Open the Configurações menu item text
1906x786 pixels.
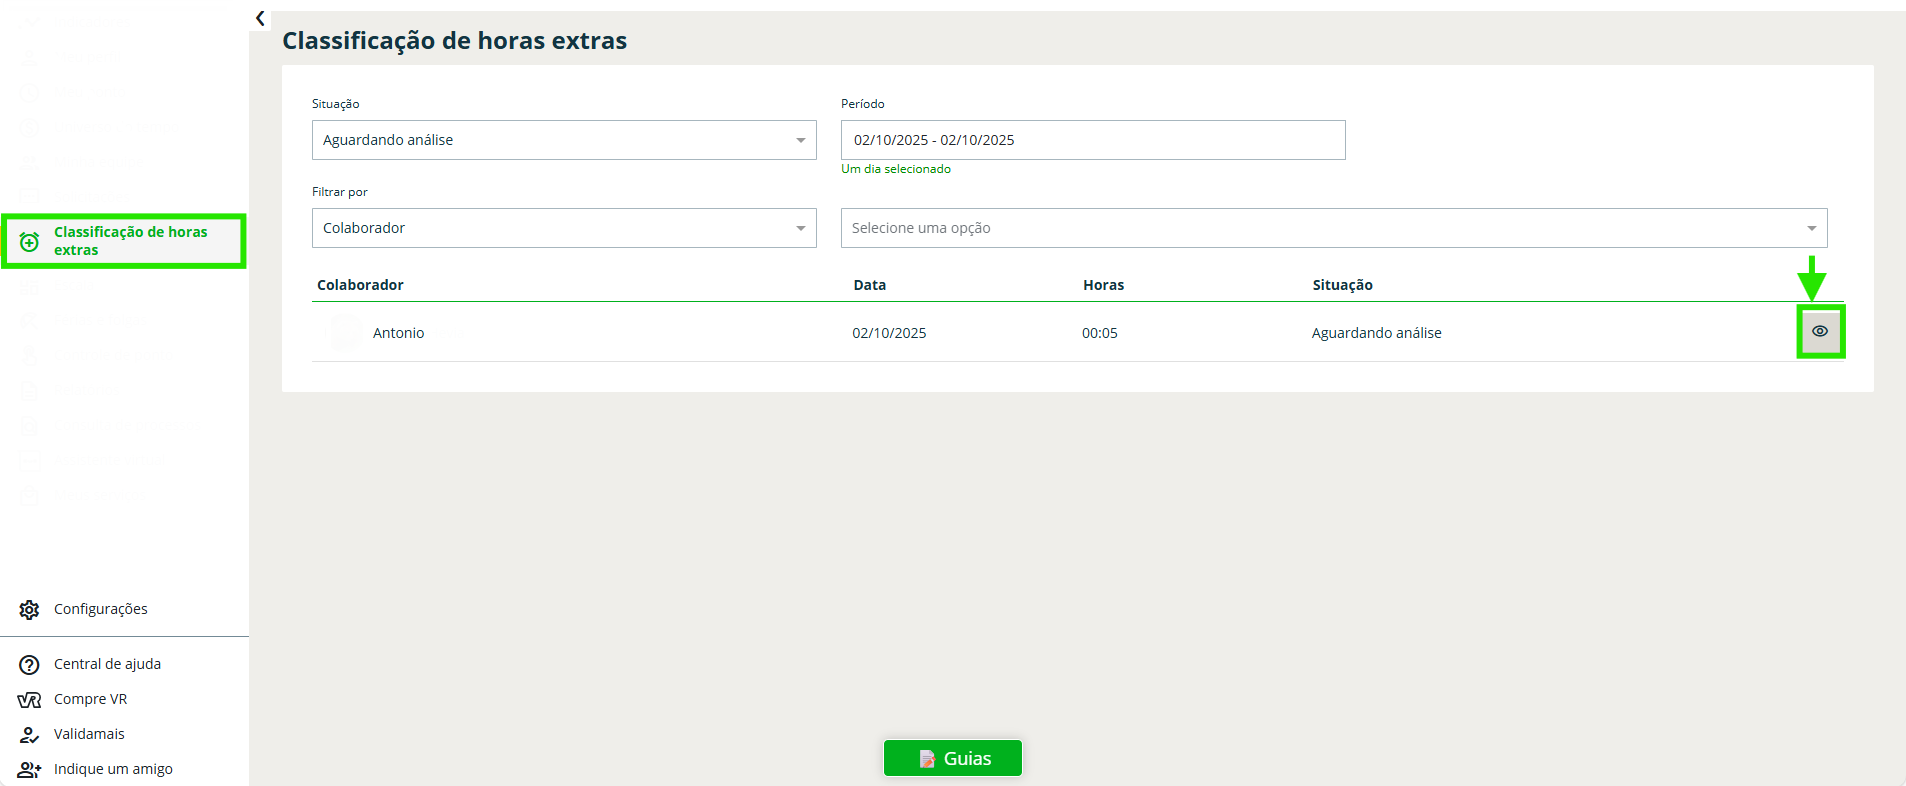click(101, 609)
